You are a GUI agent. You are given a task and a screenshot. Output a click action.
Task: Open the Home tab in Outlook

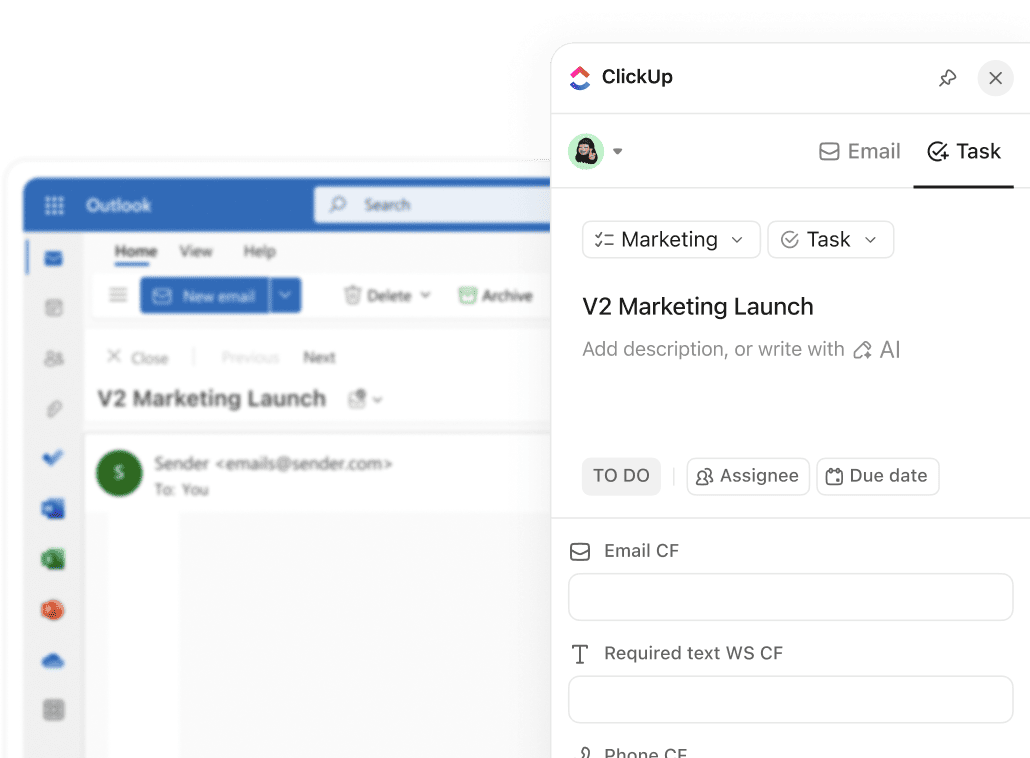click(136, 252)
